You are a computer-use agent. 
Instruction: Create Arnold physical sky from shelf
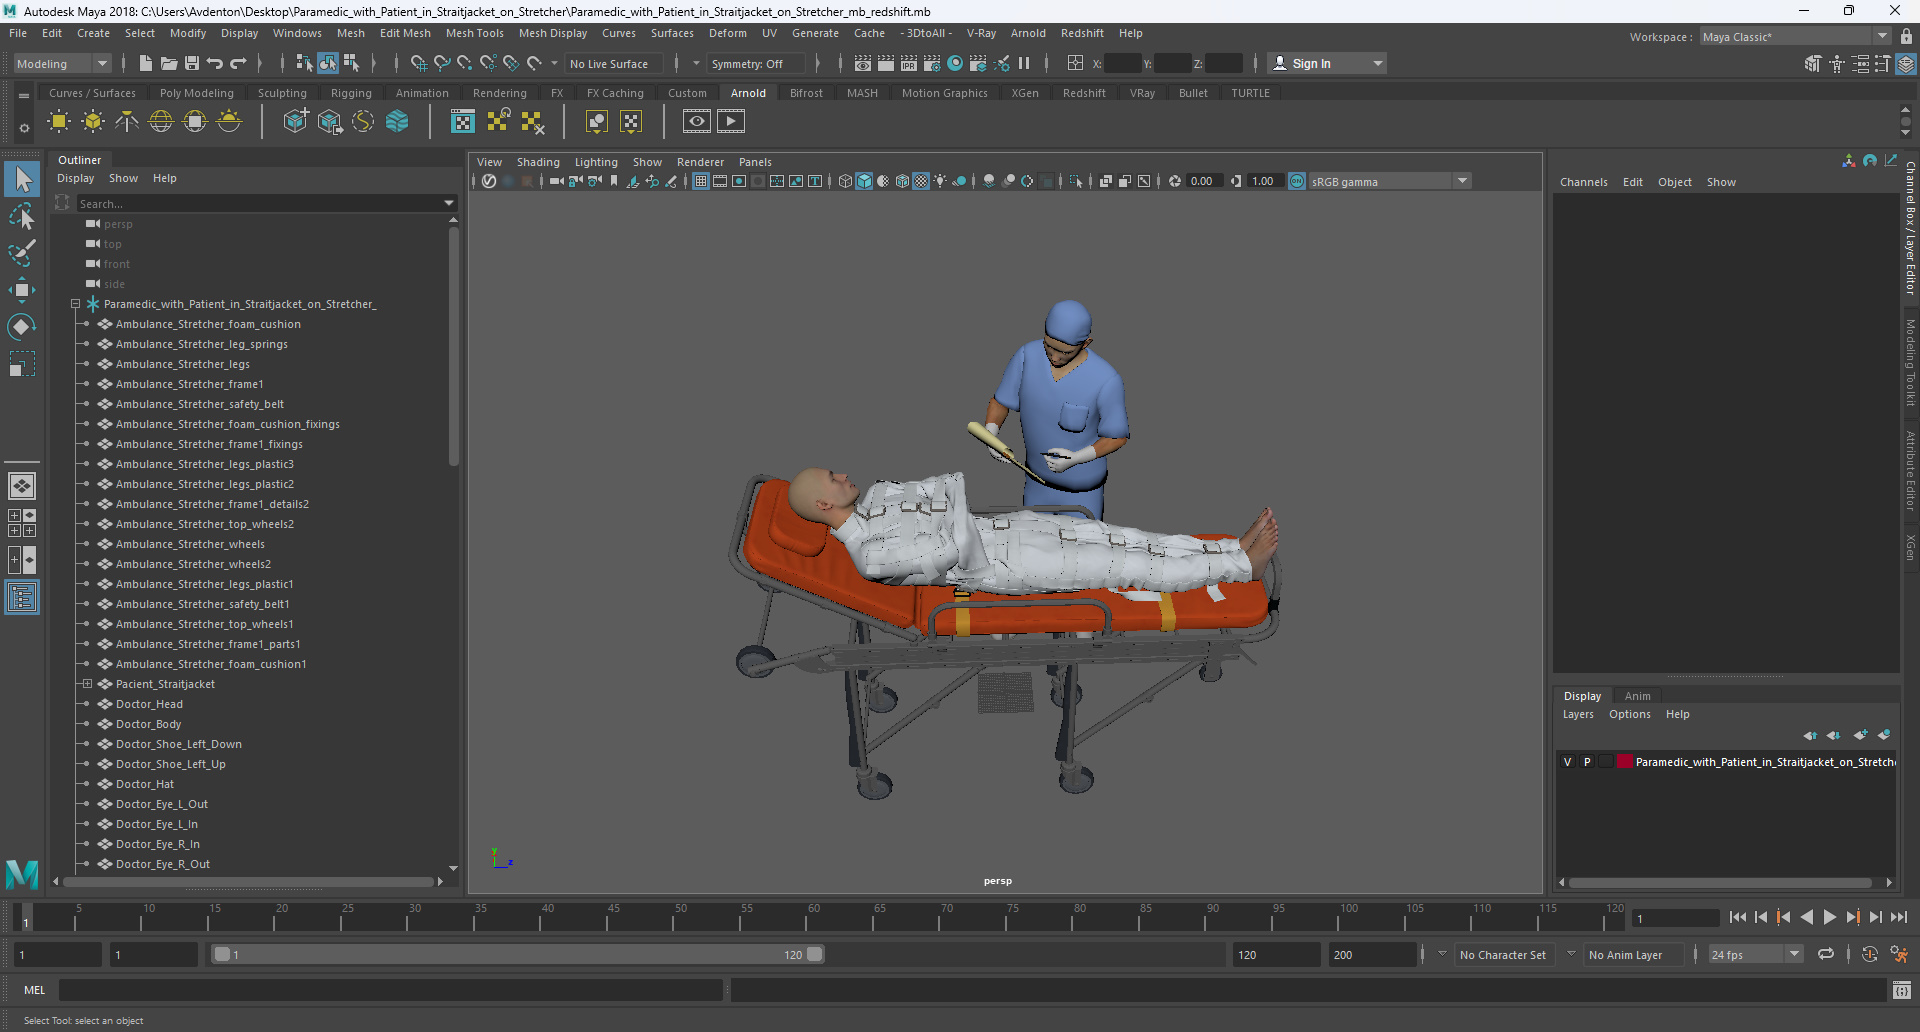coord(229,122)
